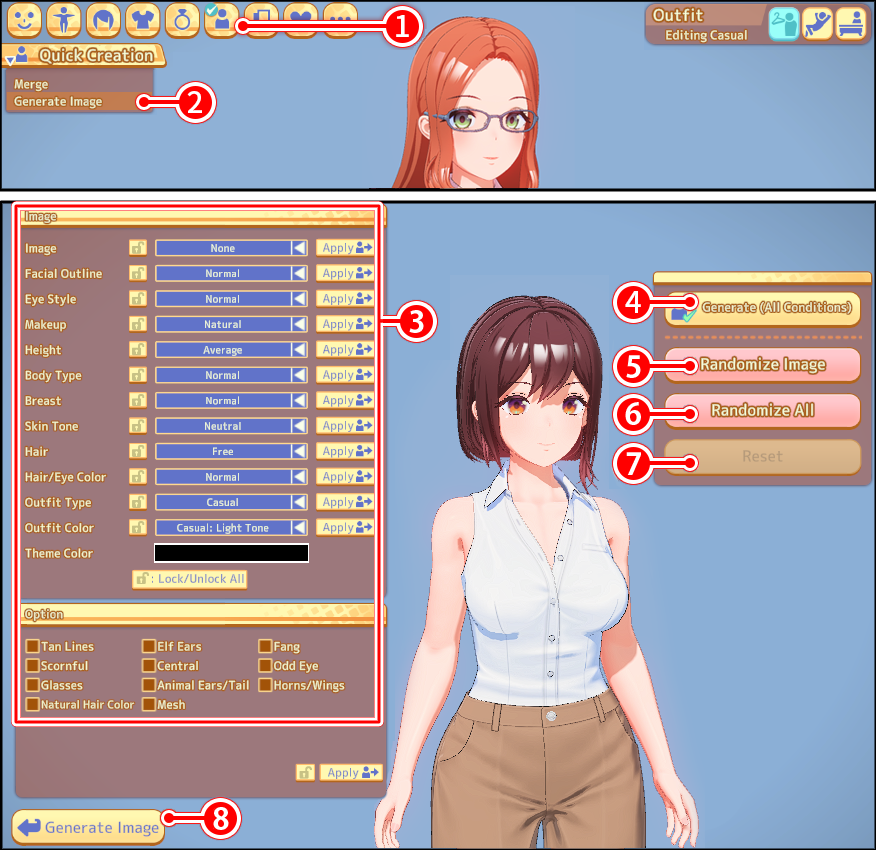Switch to the casual outfit hanger icon
Image resolution: width=876 pixels, height=850 pixels.
[783, 23]
